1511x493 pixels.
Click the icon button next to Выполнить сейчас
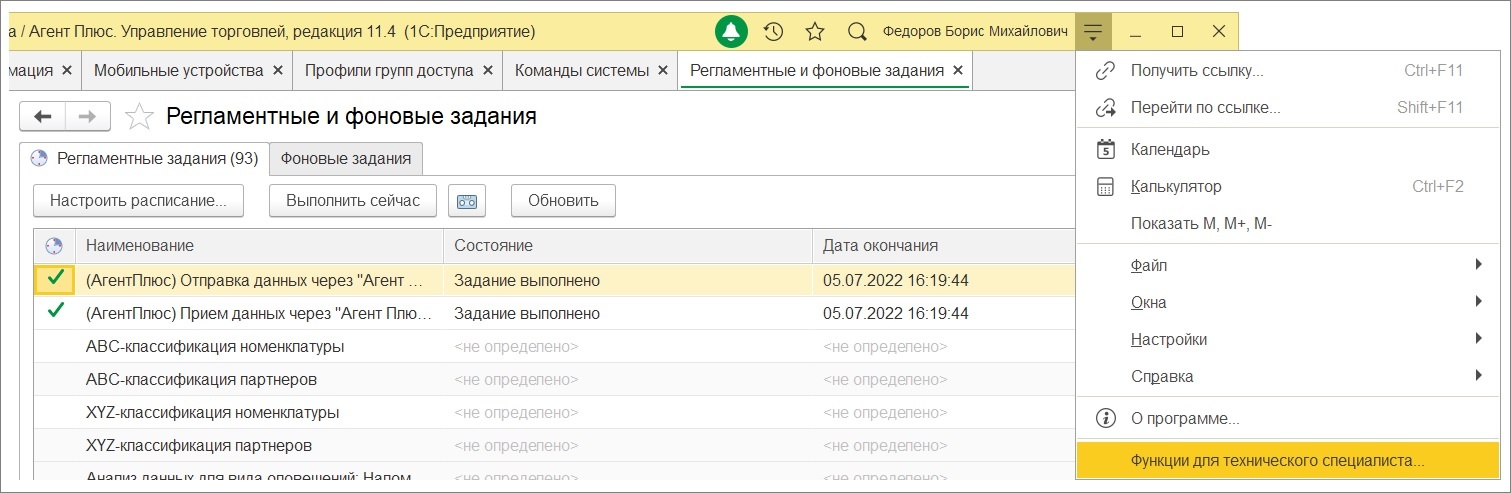(467, 200)
